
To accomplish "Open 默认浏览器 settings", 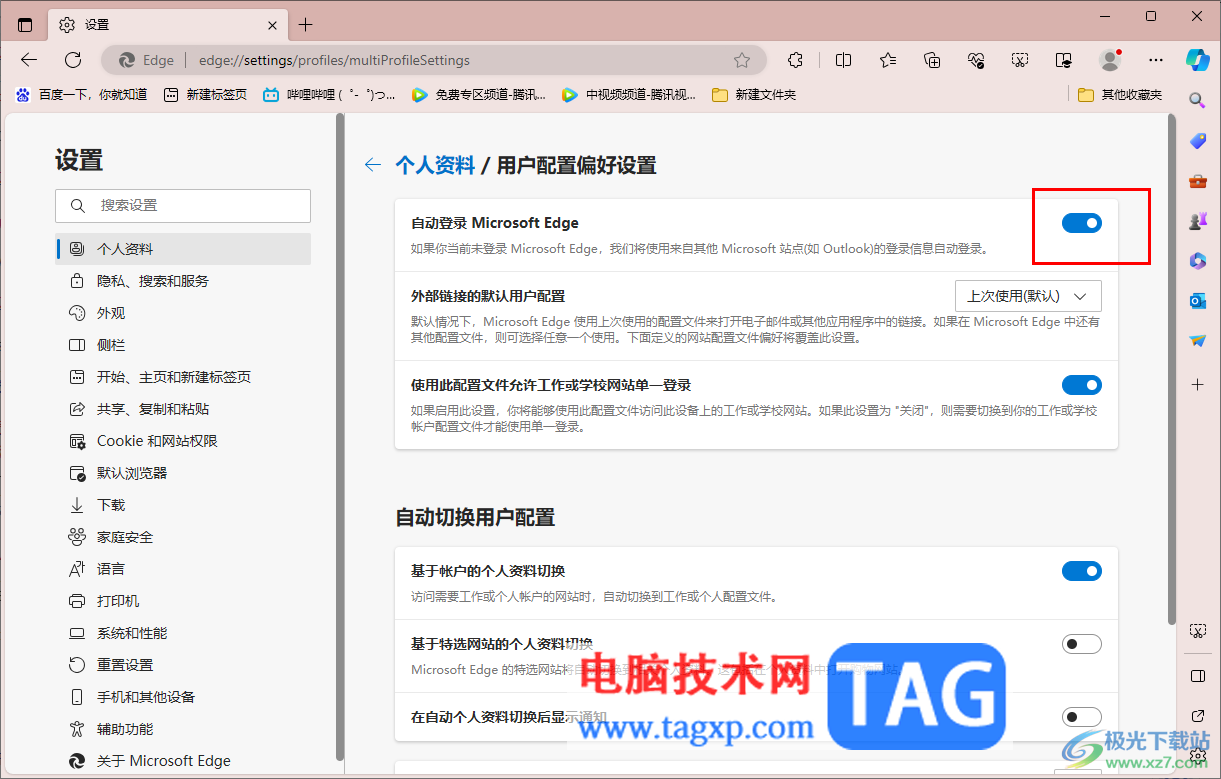I will (184, 473).
